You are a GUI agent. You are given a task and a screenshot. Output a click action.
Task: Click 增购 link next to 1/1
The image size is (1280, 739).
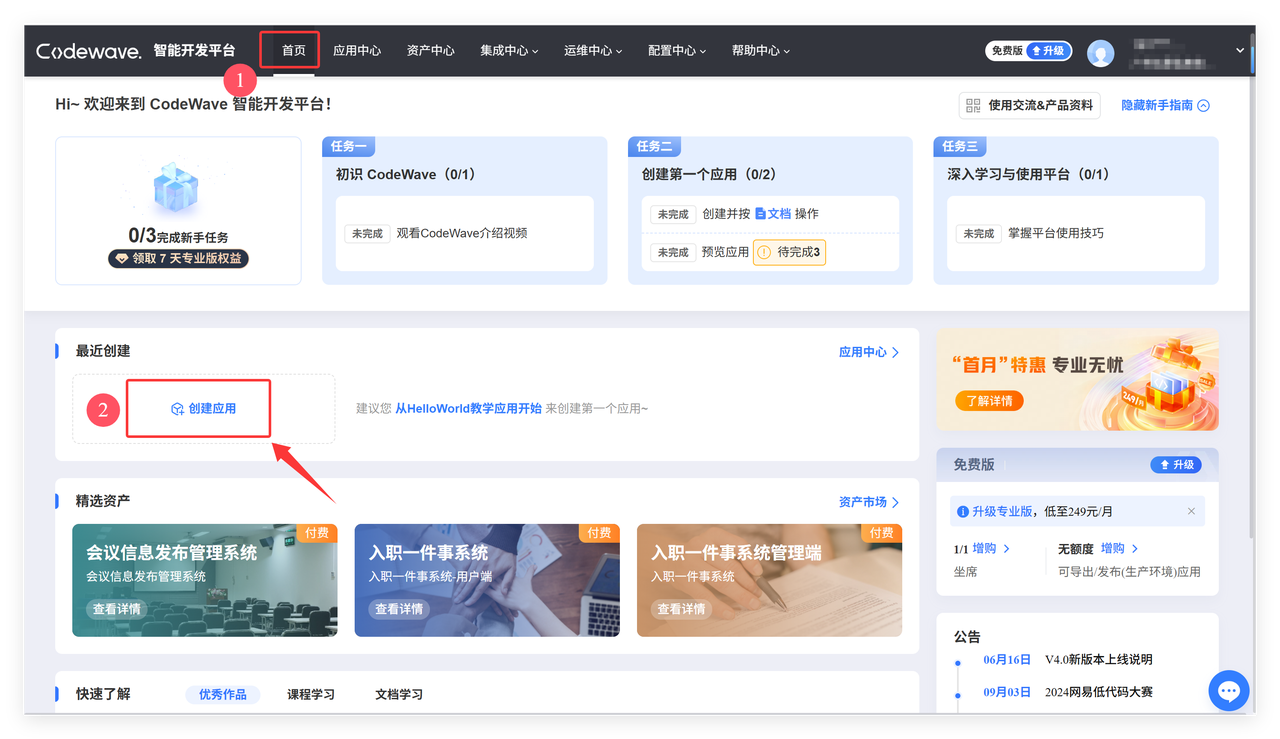pos(991,549)
